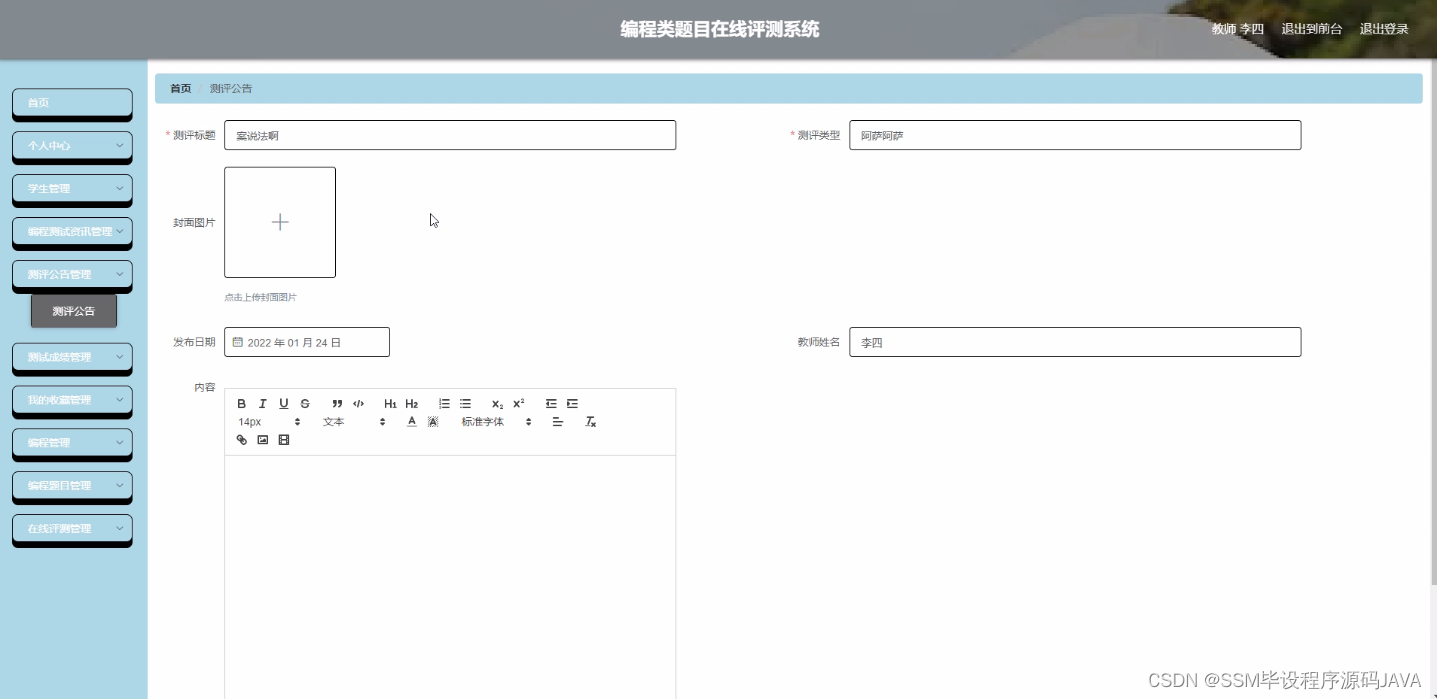The height and width of the screenshot is (699, 1437).
Task: Open the text color picker in the editor
Action: (x=412, y=421)
